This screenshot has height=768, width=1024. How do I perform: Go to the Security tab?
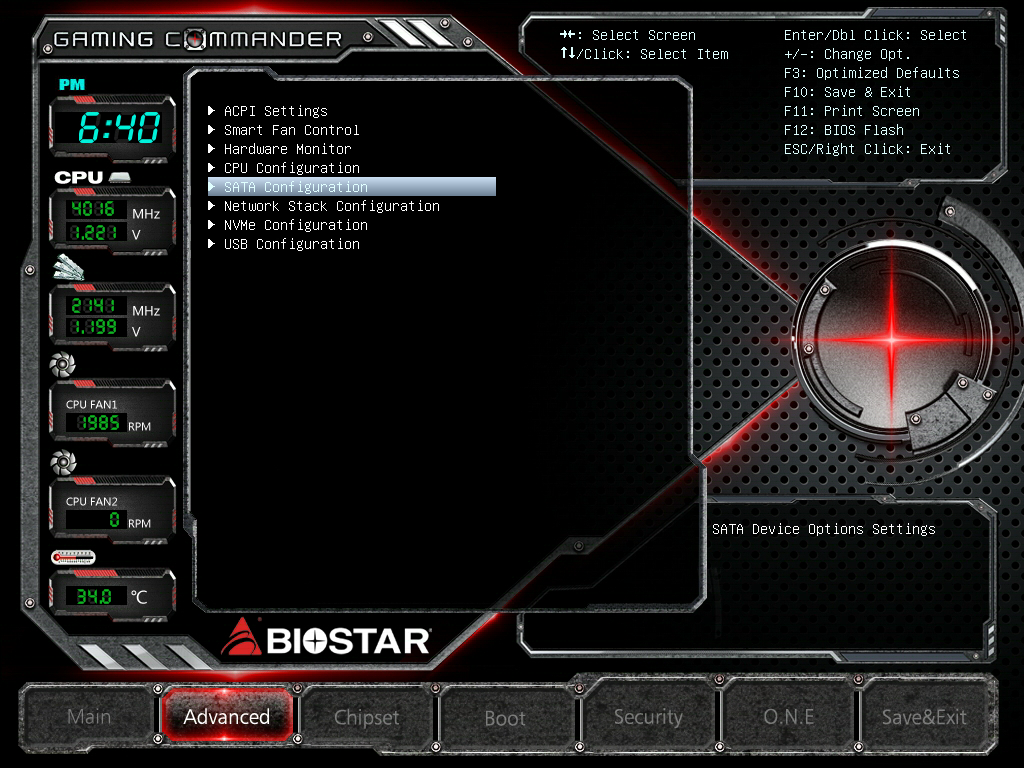coord(648,717)
